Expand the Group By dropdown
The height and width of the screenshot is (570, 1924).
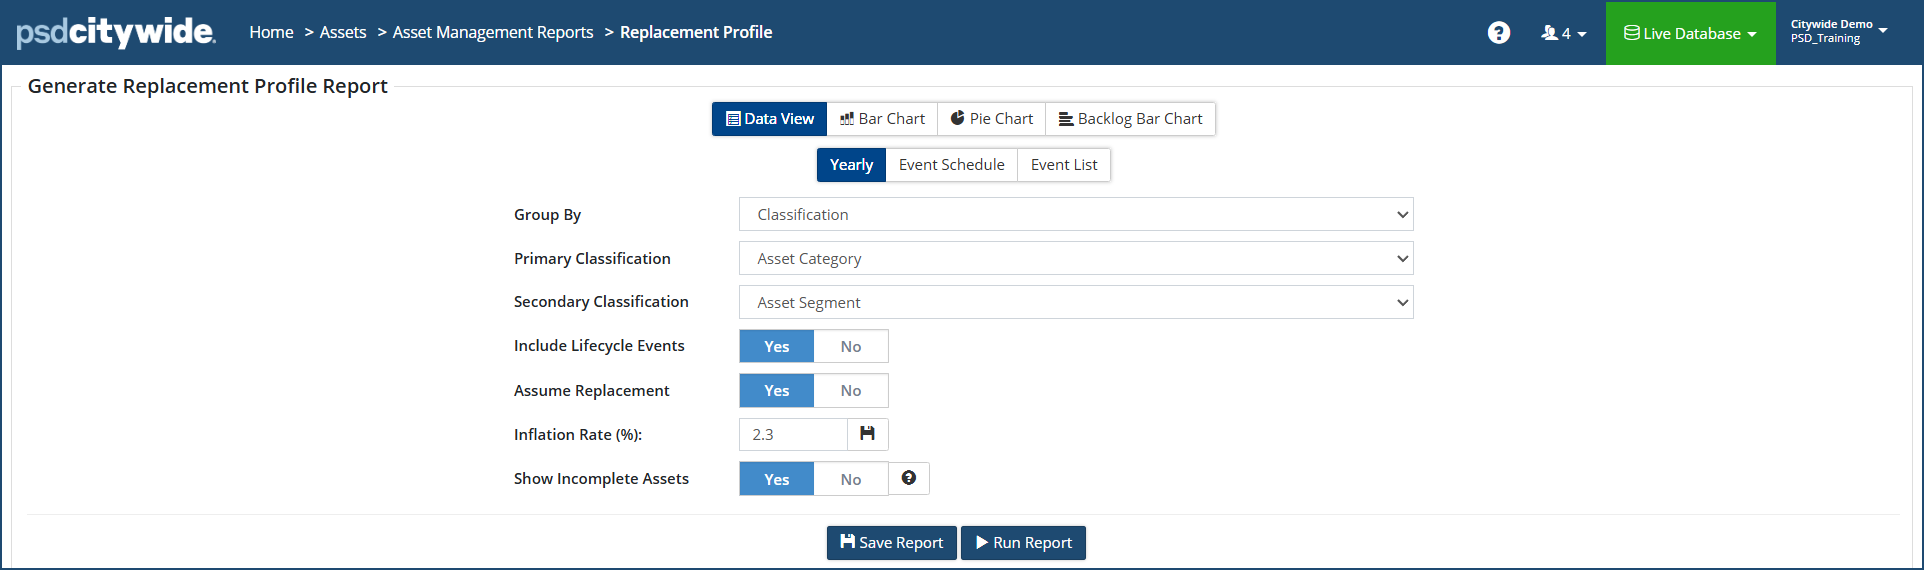[1075, 214]
